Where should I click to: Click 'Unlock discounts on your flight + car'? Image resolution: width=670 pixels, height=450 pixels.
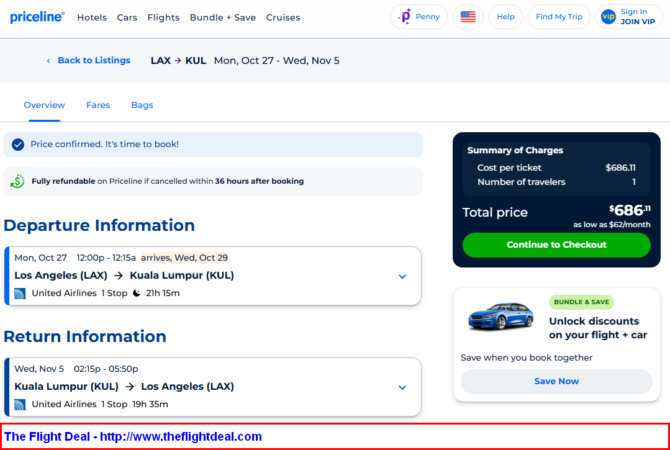point(598,328)
